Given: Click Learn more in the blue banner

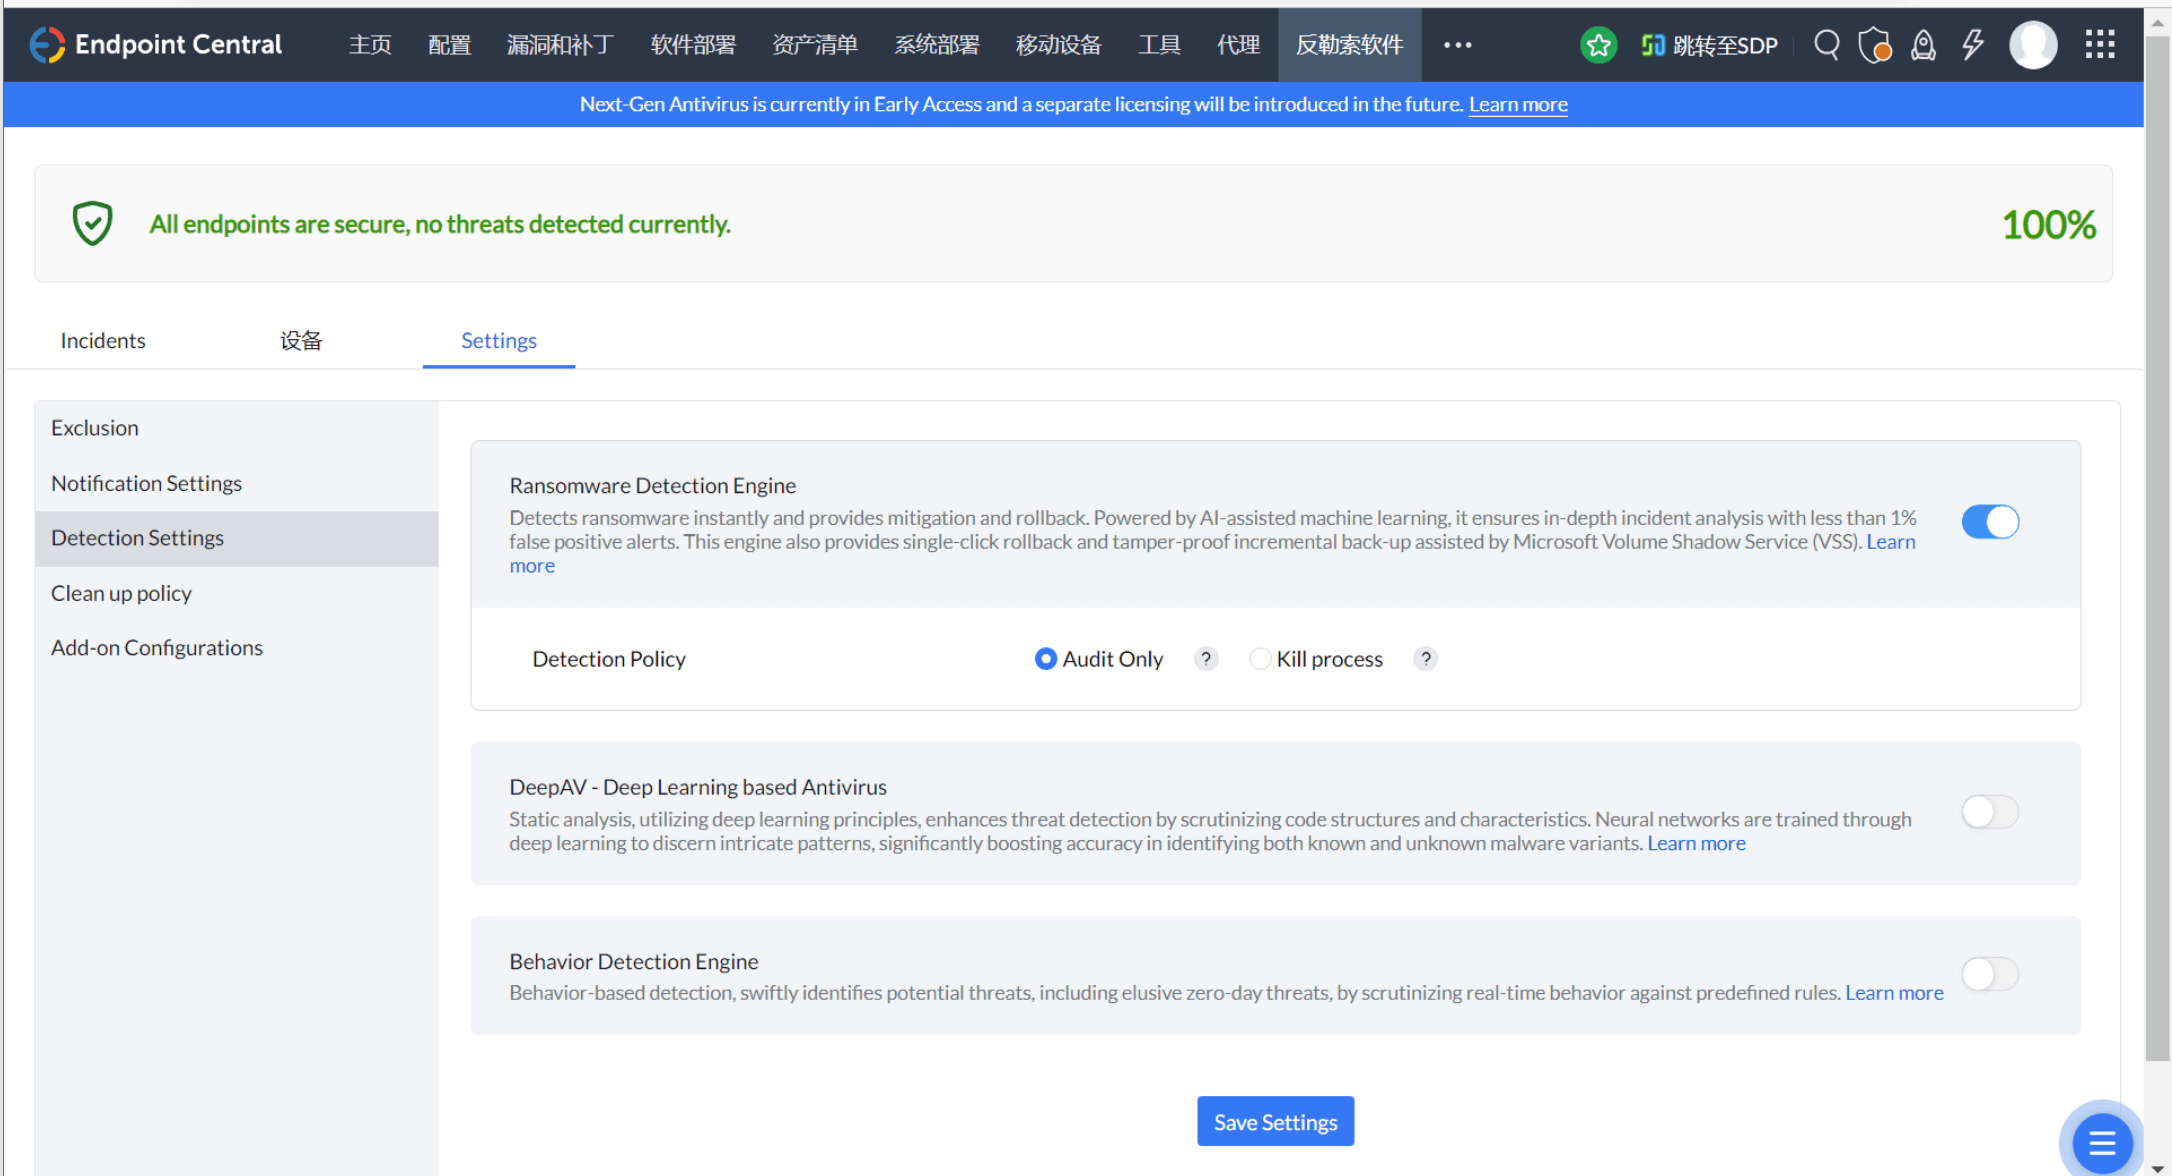Looking at the screenshot, I should (x=1517, y=104).
